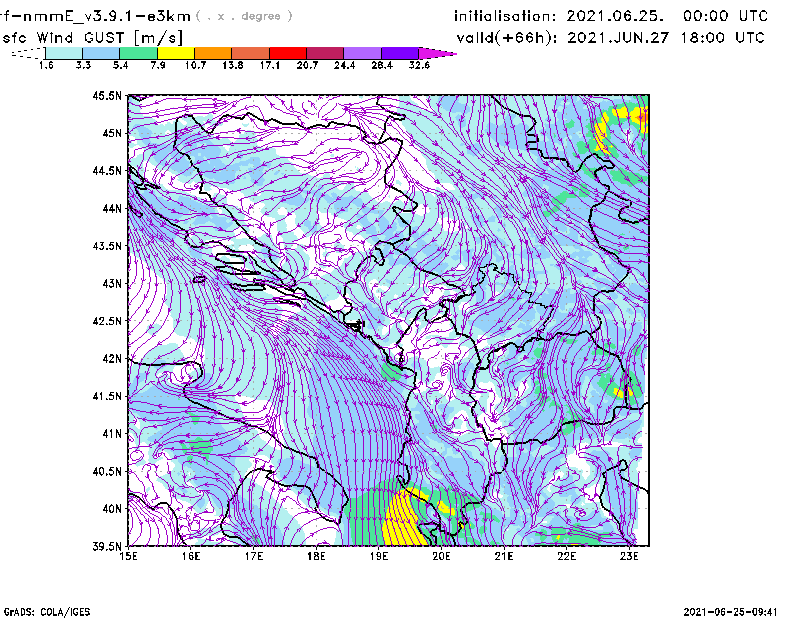This screenshot has height=618, width=800.
Task: Click the '2021-06-25-09:41' footer timestamp
Action: 731,612
